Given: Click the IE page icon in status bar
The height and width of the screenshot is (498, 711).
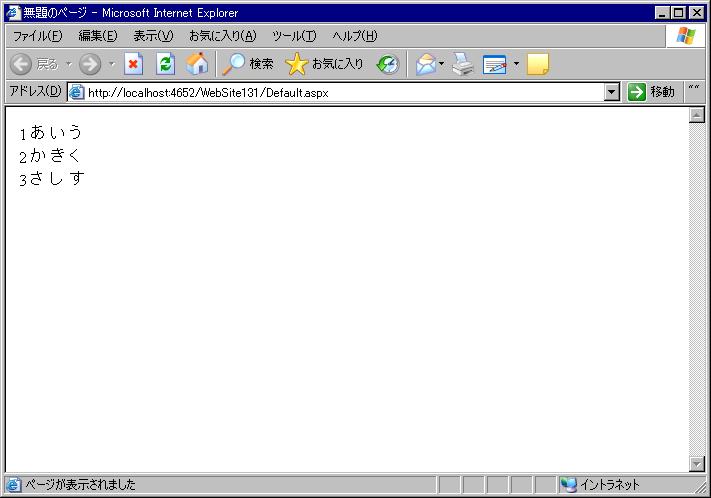Looking at the screenshot, I should 13,485.
